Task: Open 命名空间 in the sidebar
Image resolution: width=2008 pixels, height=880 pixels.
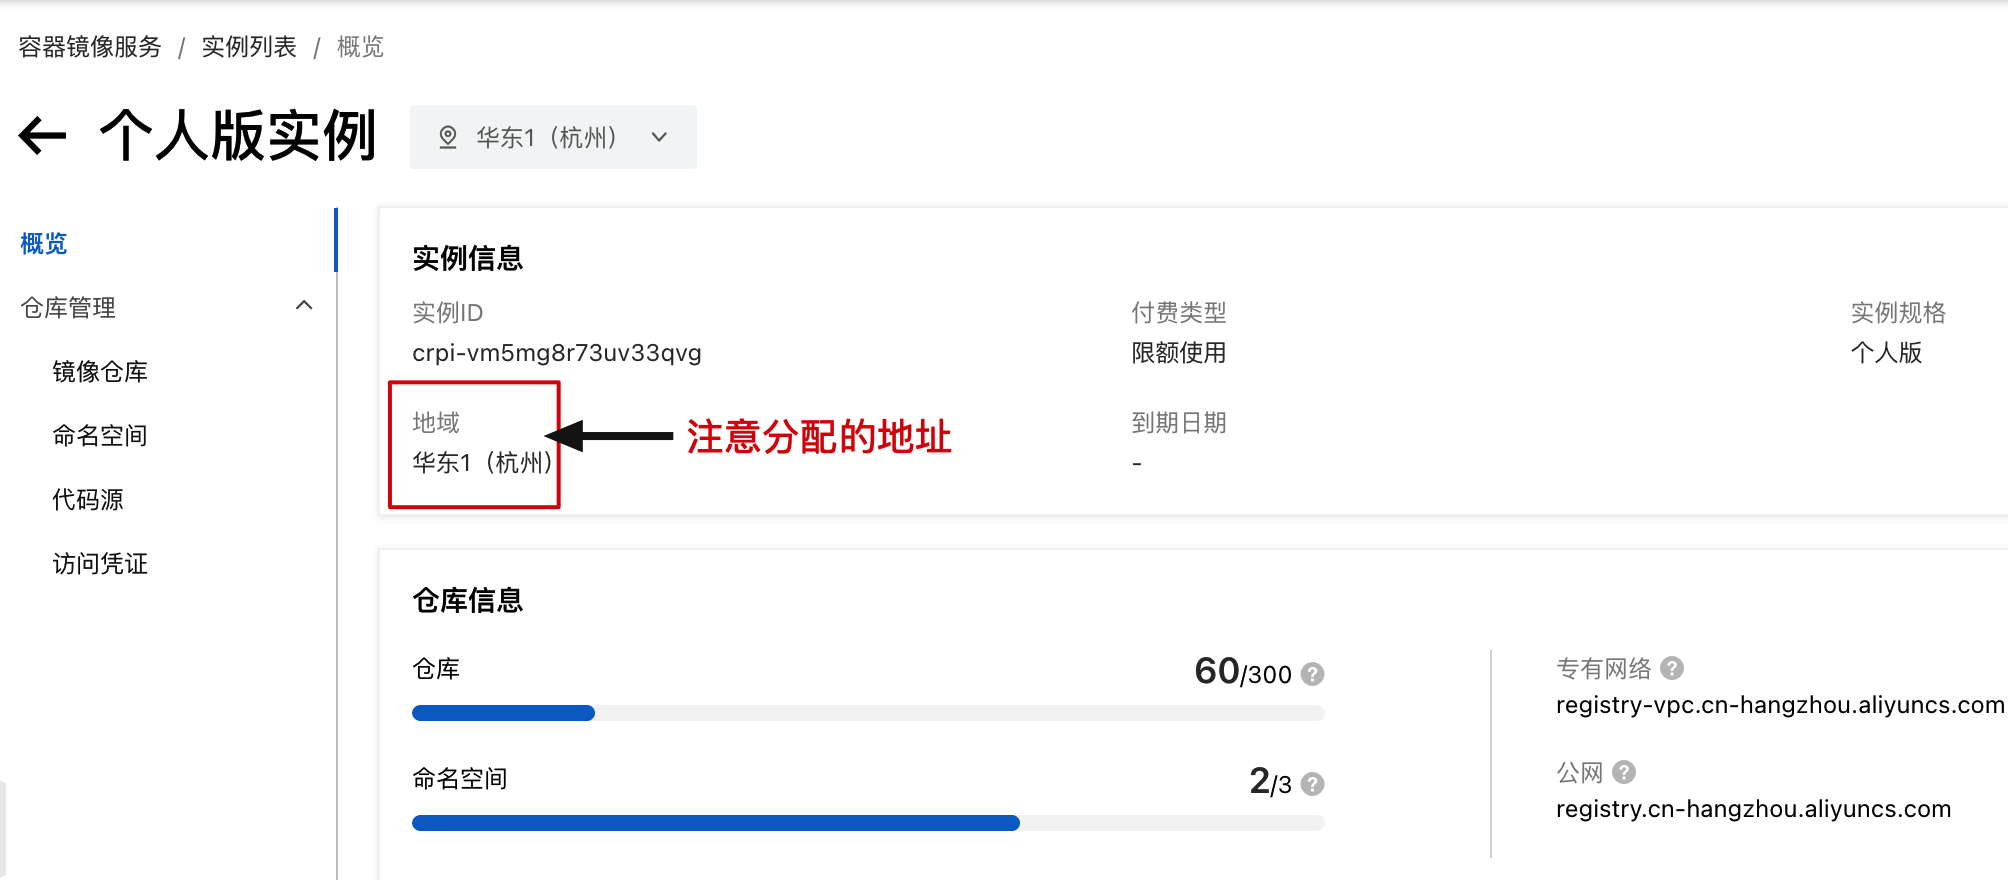Action: point(100,436)
